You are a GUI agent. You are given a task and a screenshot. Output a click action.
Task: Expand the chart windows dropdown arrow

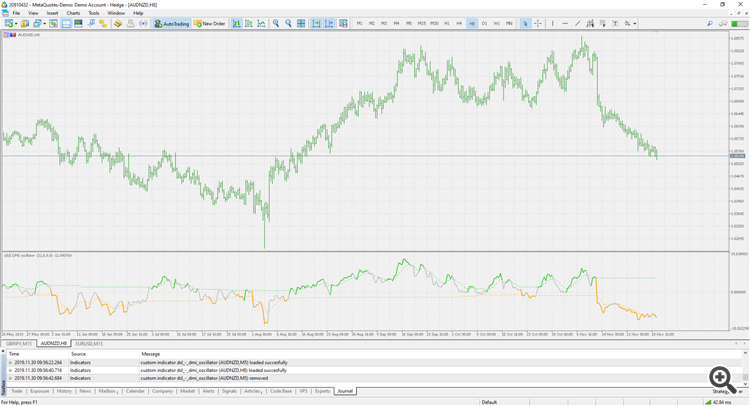click(44, 23)
